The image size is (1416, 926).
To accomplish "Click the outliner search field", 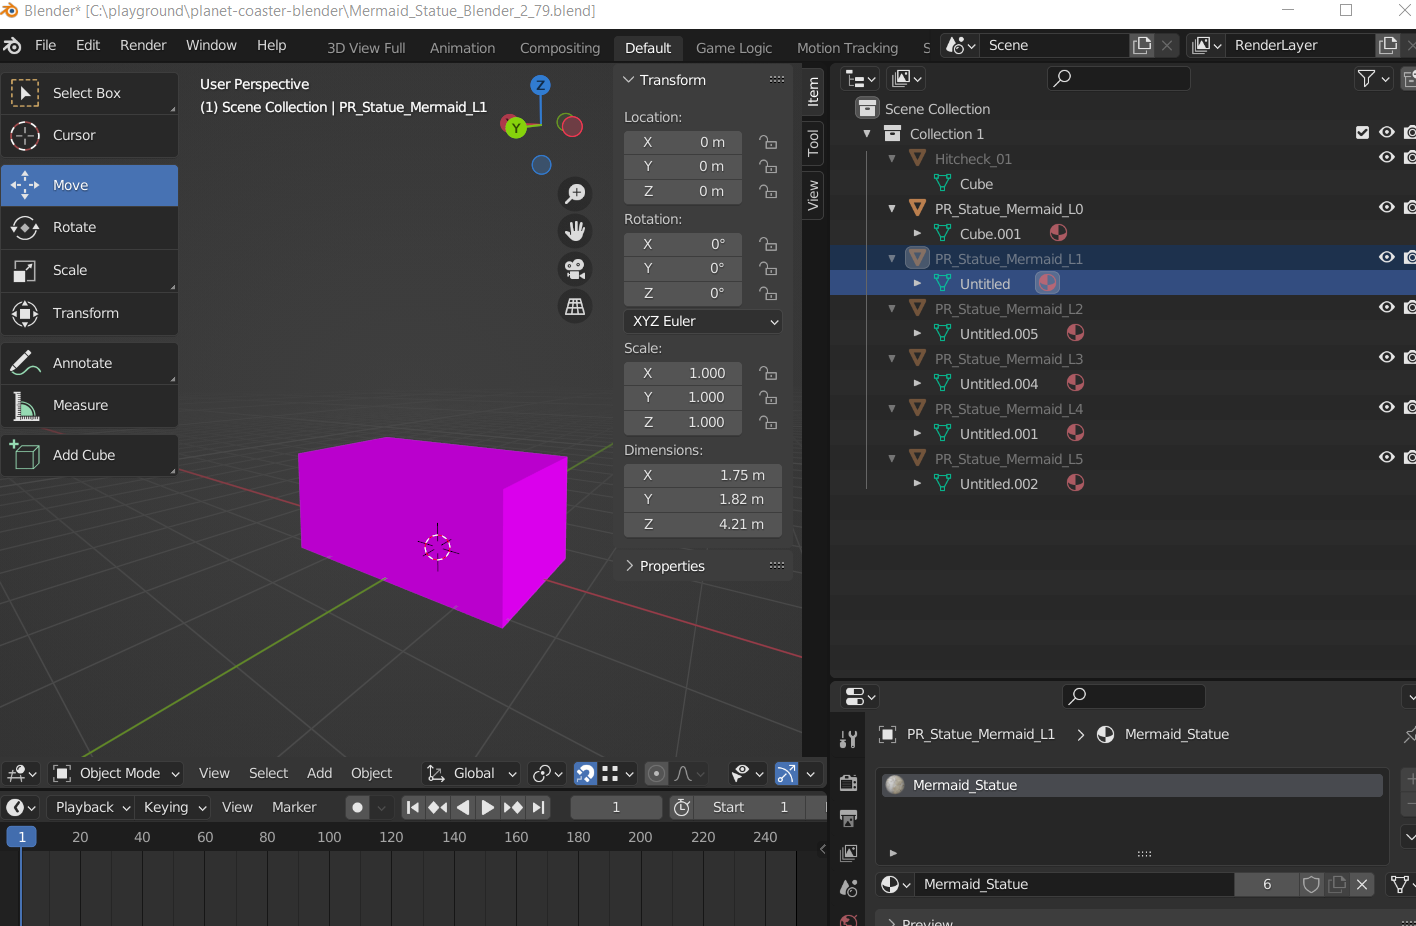I will click(1118, 78).
